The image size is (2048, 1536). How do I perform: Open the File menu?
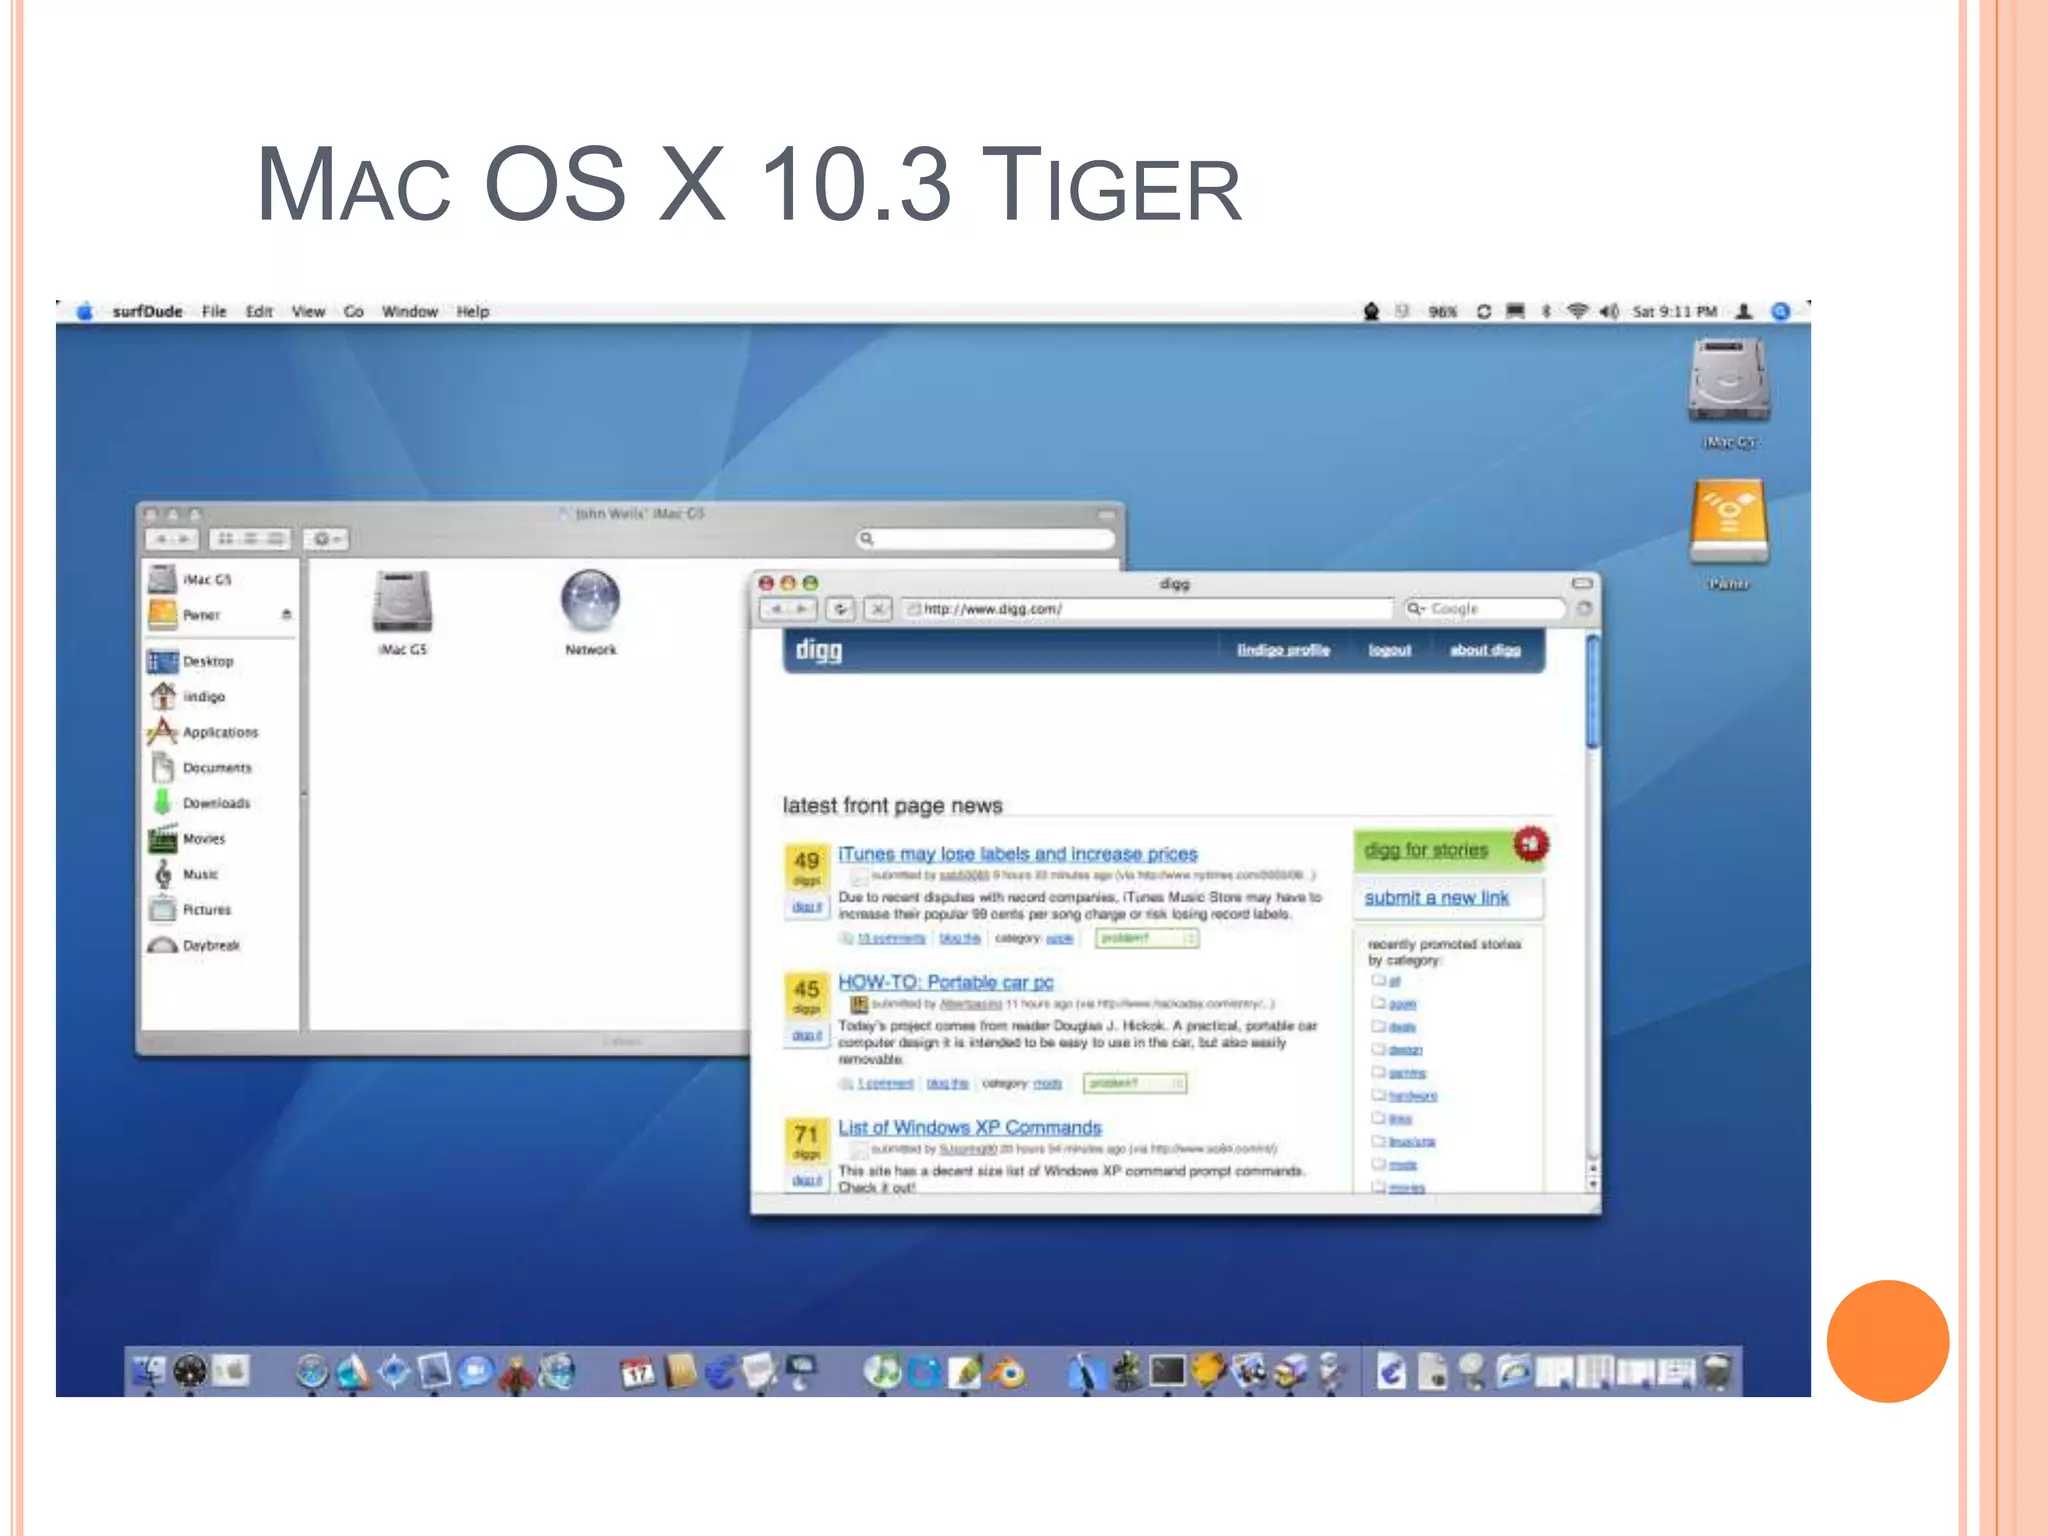point(214,311)
